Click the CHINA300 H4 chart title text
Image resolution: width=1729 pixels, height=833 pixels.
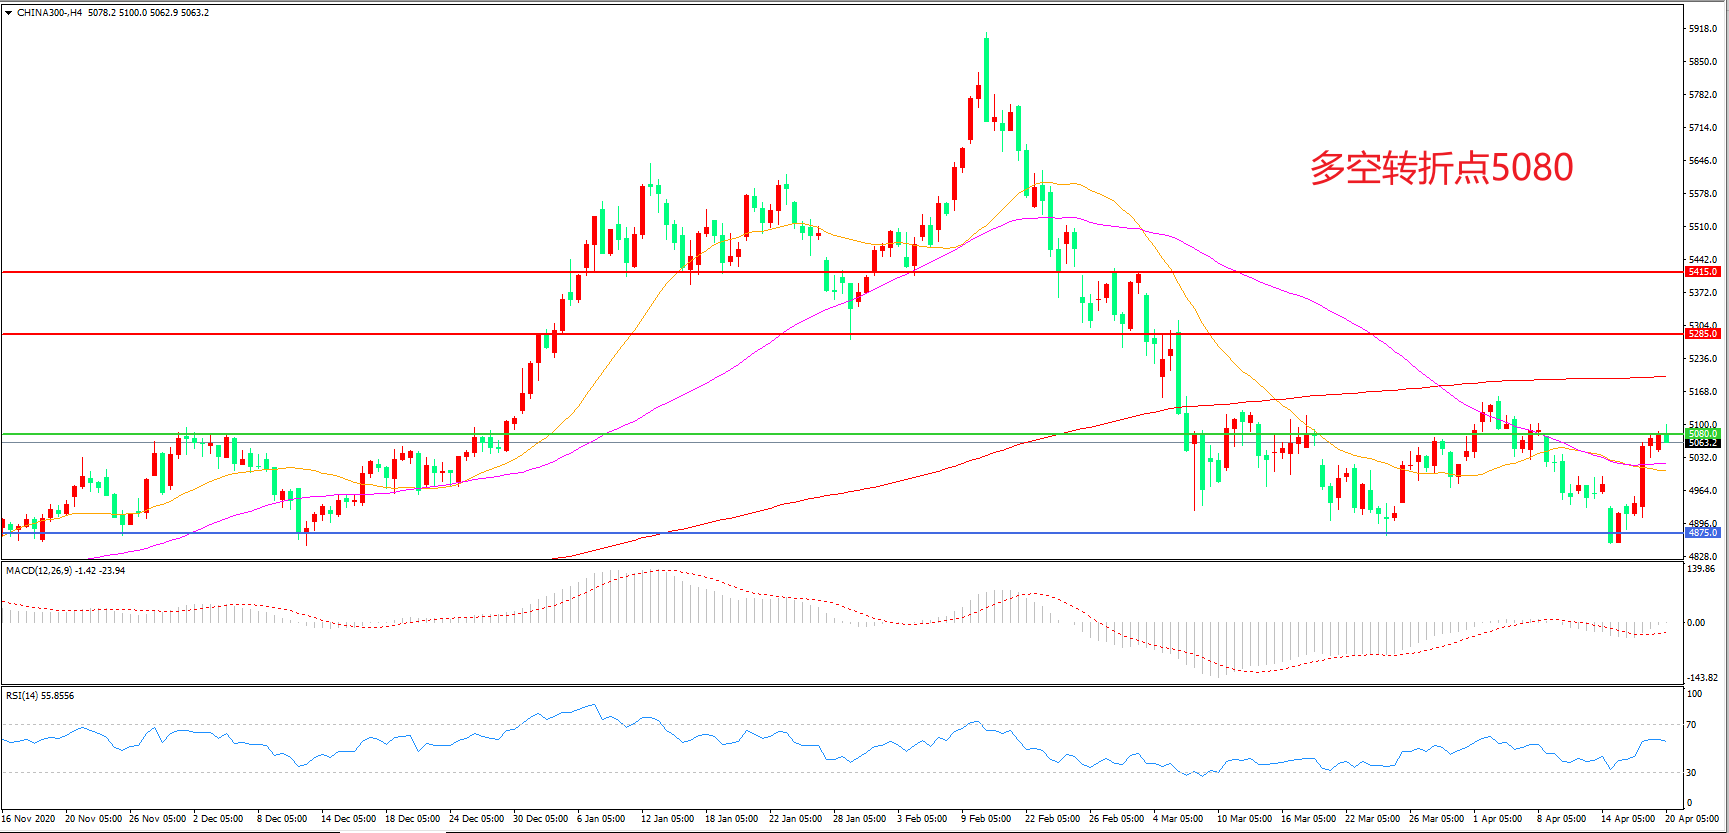[50, 13]
